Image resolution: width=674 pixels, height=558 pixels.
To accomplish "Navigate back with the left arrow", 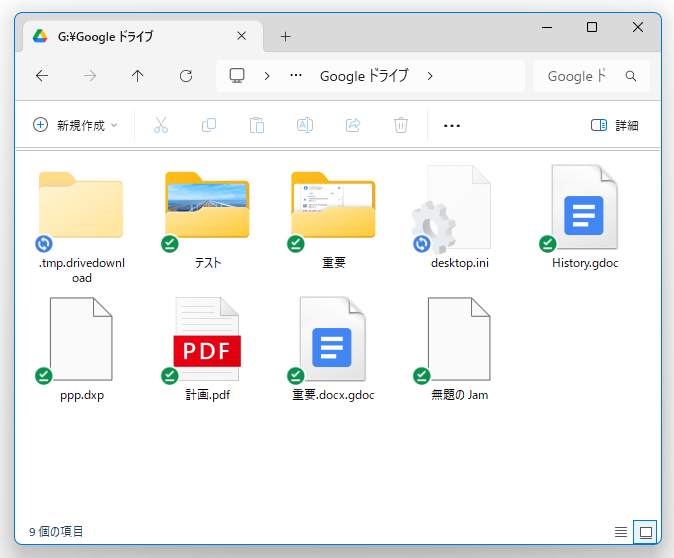I will [42, 76].
